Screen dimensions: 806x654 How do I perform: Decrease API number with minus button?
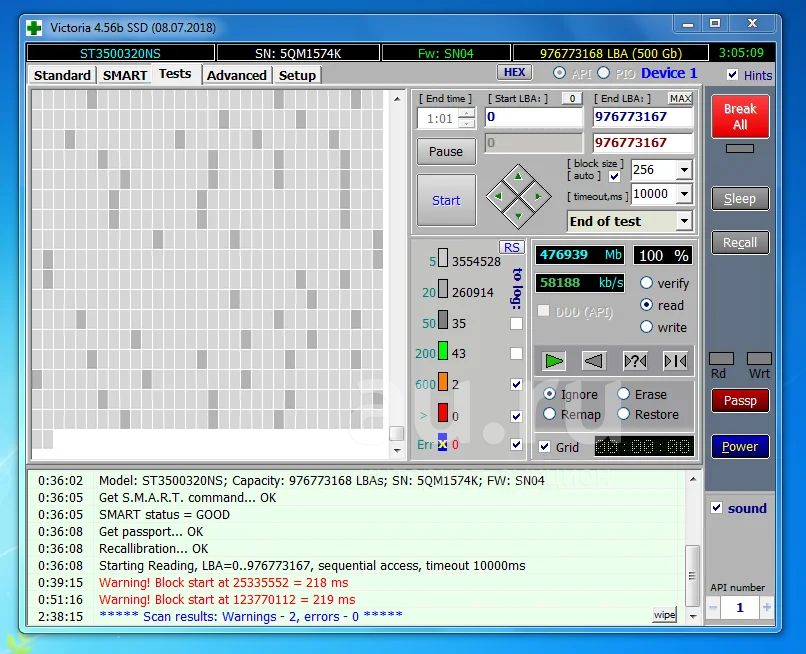coord(713,607)
